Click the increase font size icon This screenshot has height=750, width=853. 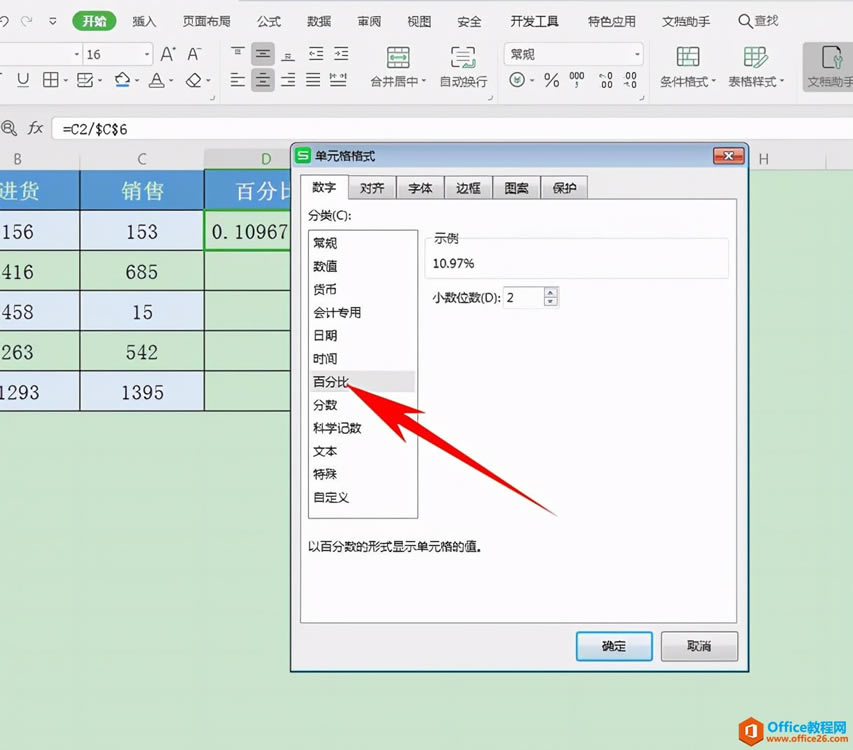click(x=168, y=54)
